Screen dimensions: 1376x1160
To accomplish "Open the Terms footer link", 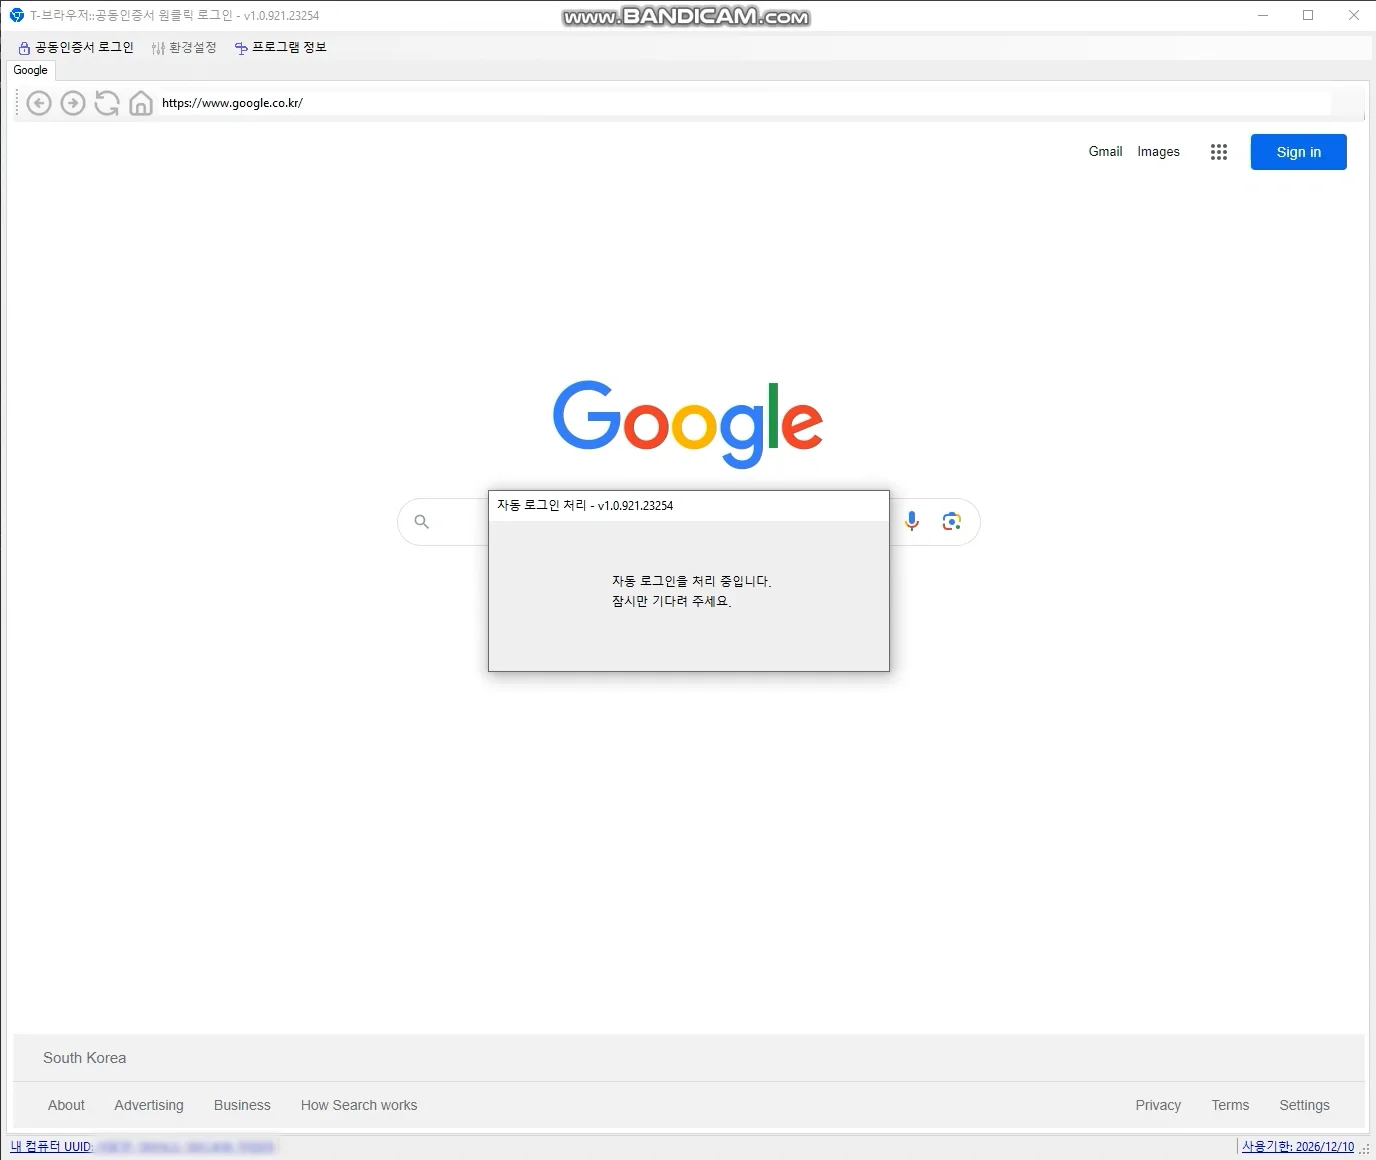I will point(1230,1105).
